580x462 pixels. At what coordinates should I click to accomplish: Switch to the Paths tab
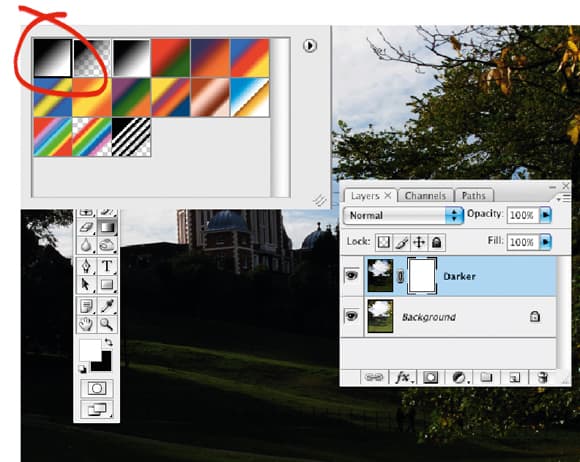(473, 196)
